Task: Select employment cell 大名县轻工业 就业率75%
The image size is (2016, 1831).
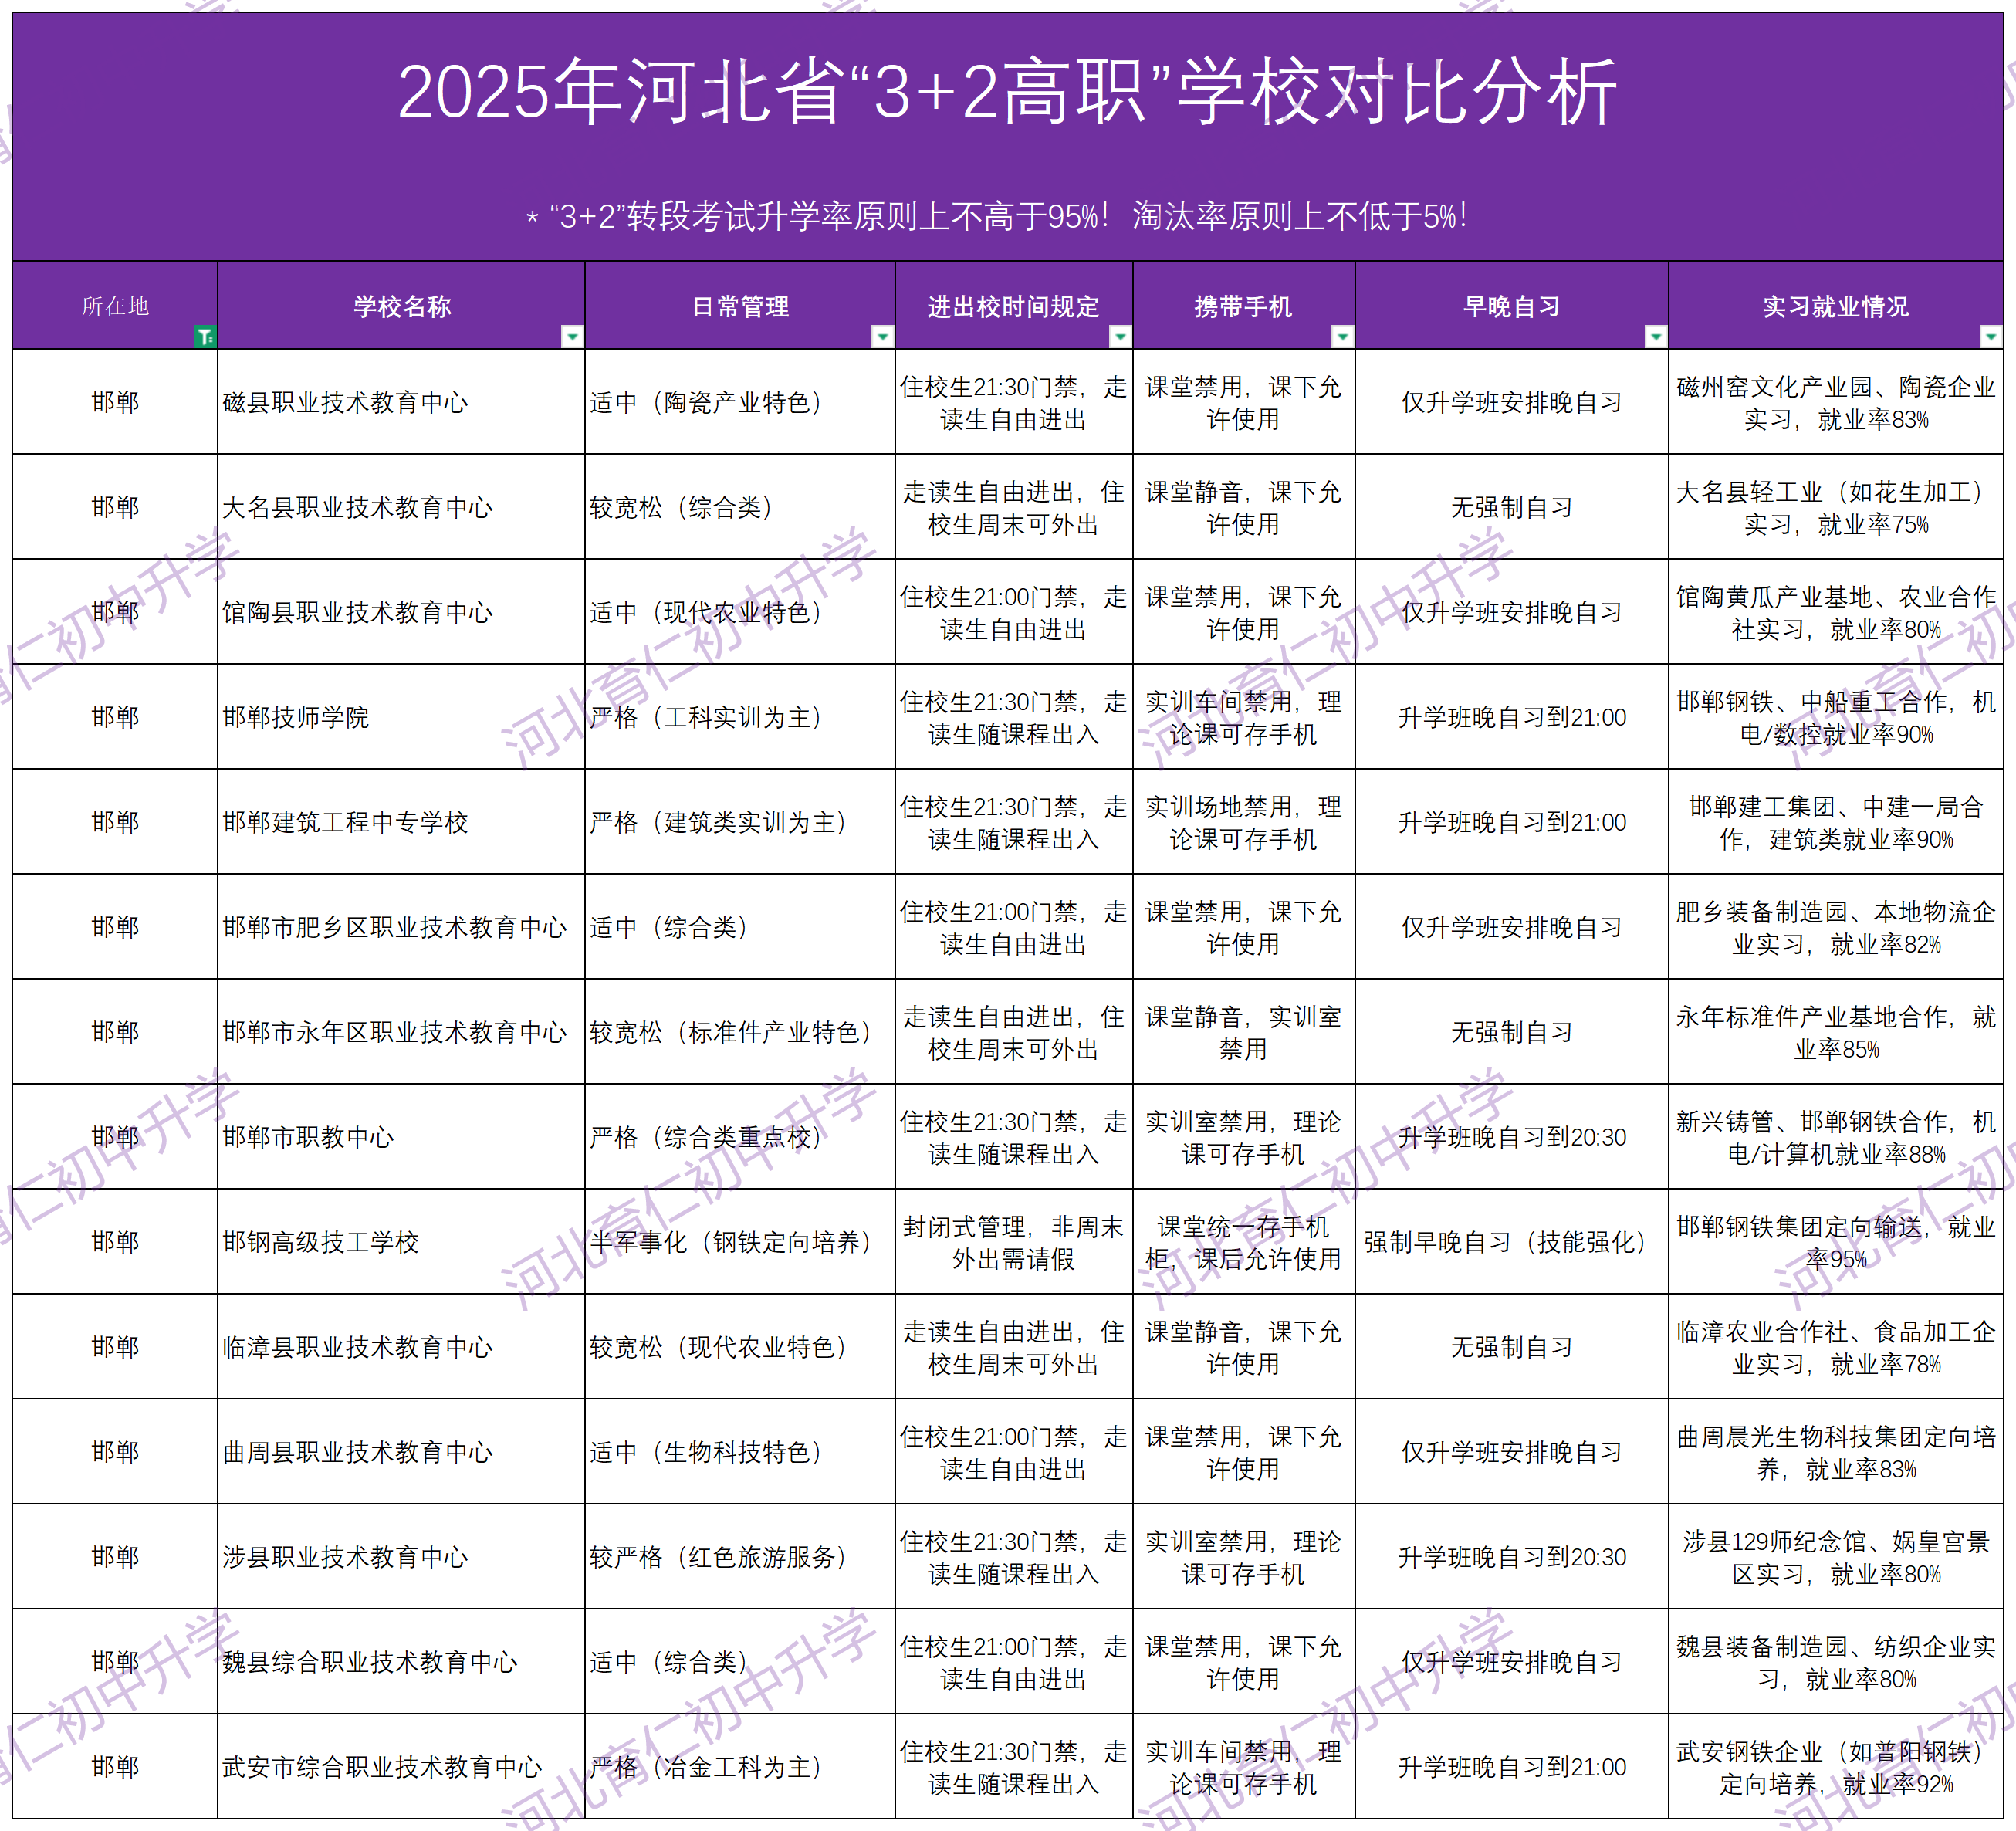Action: click(1836, 507)
